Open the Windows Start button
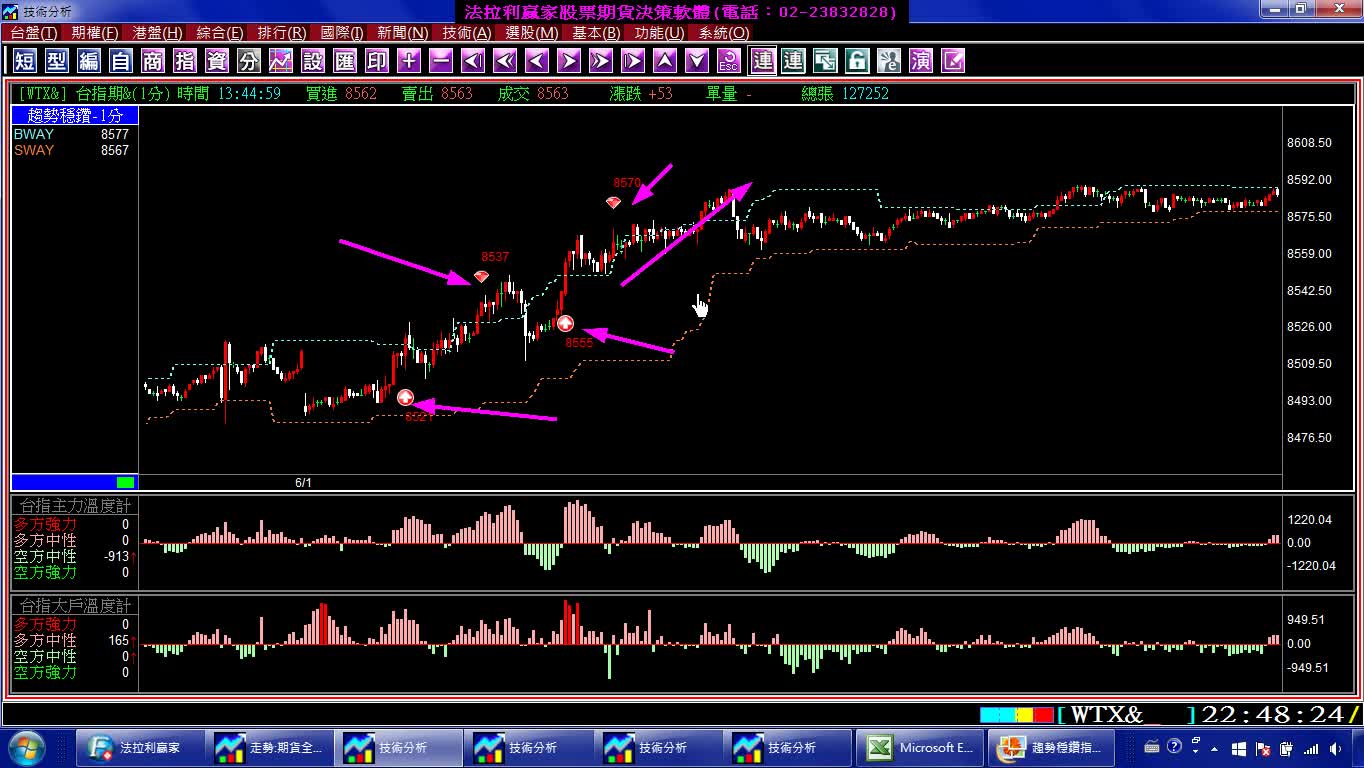 coord(25,747)
